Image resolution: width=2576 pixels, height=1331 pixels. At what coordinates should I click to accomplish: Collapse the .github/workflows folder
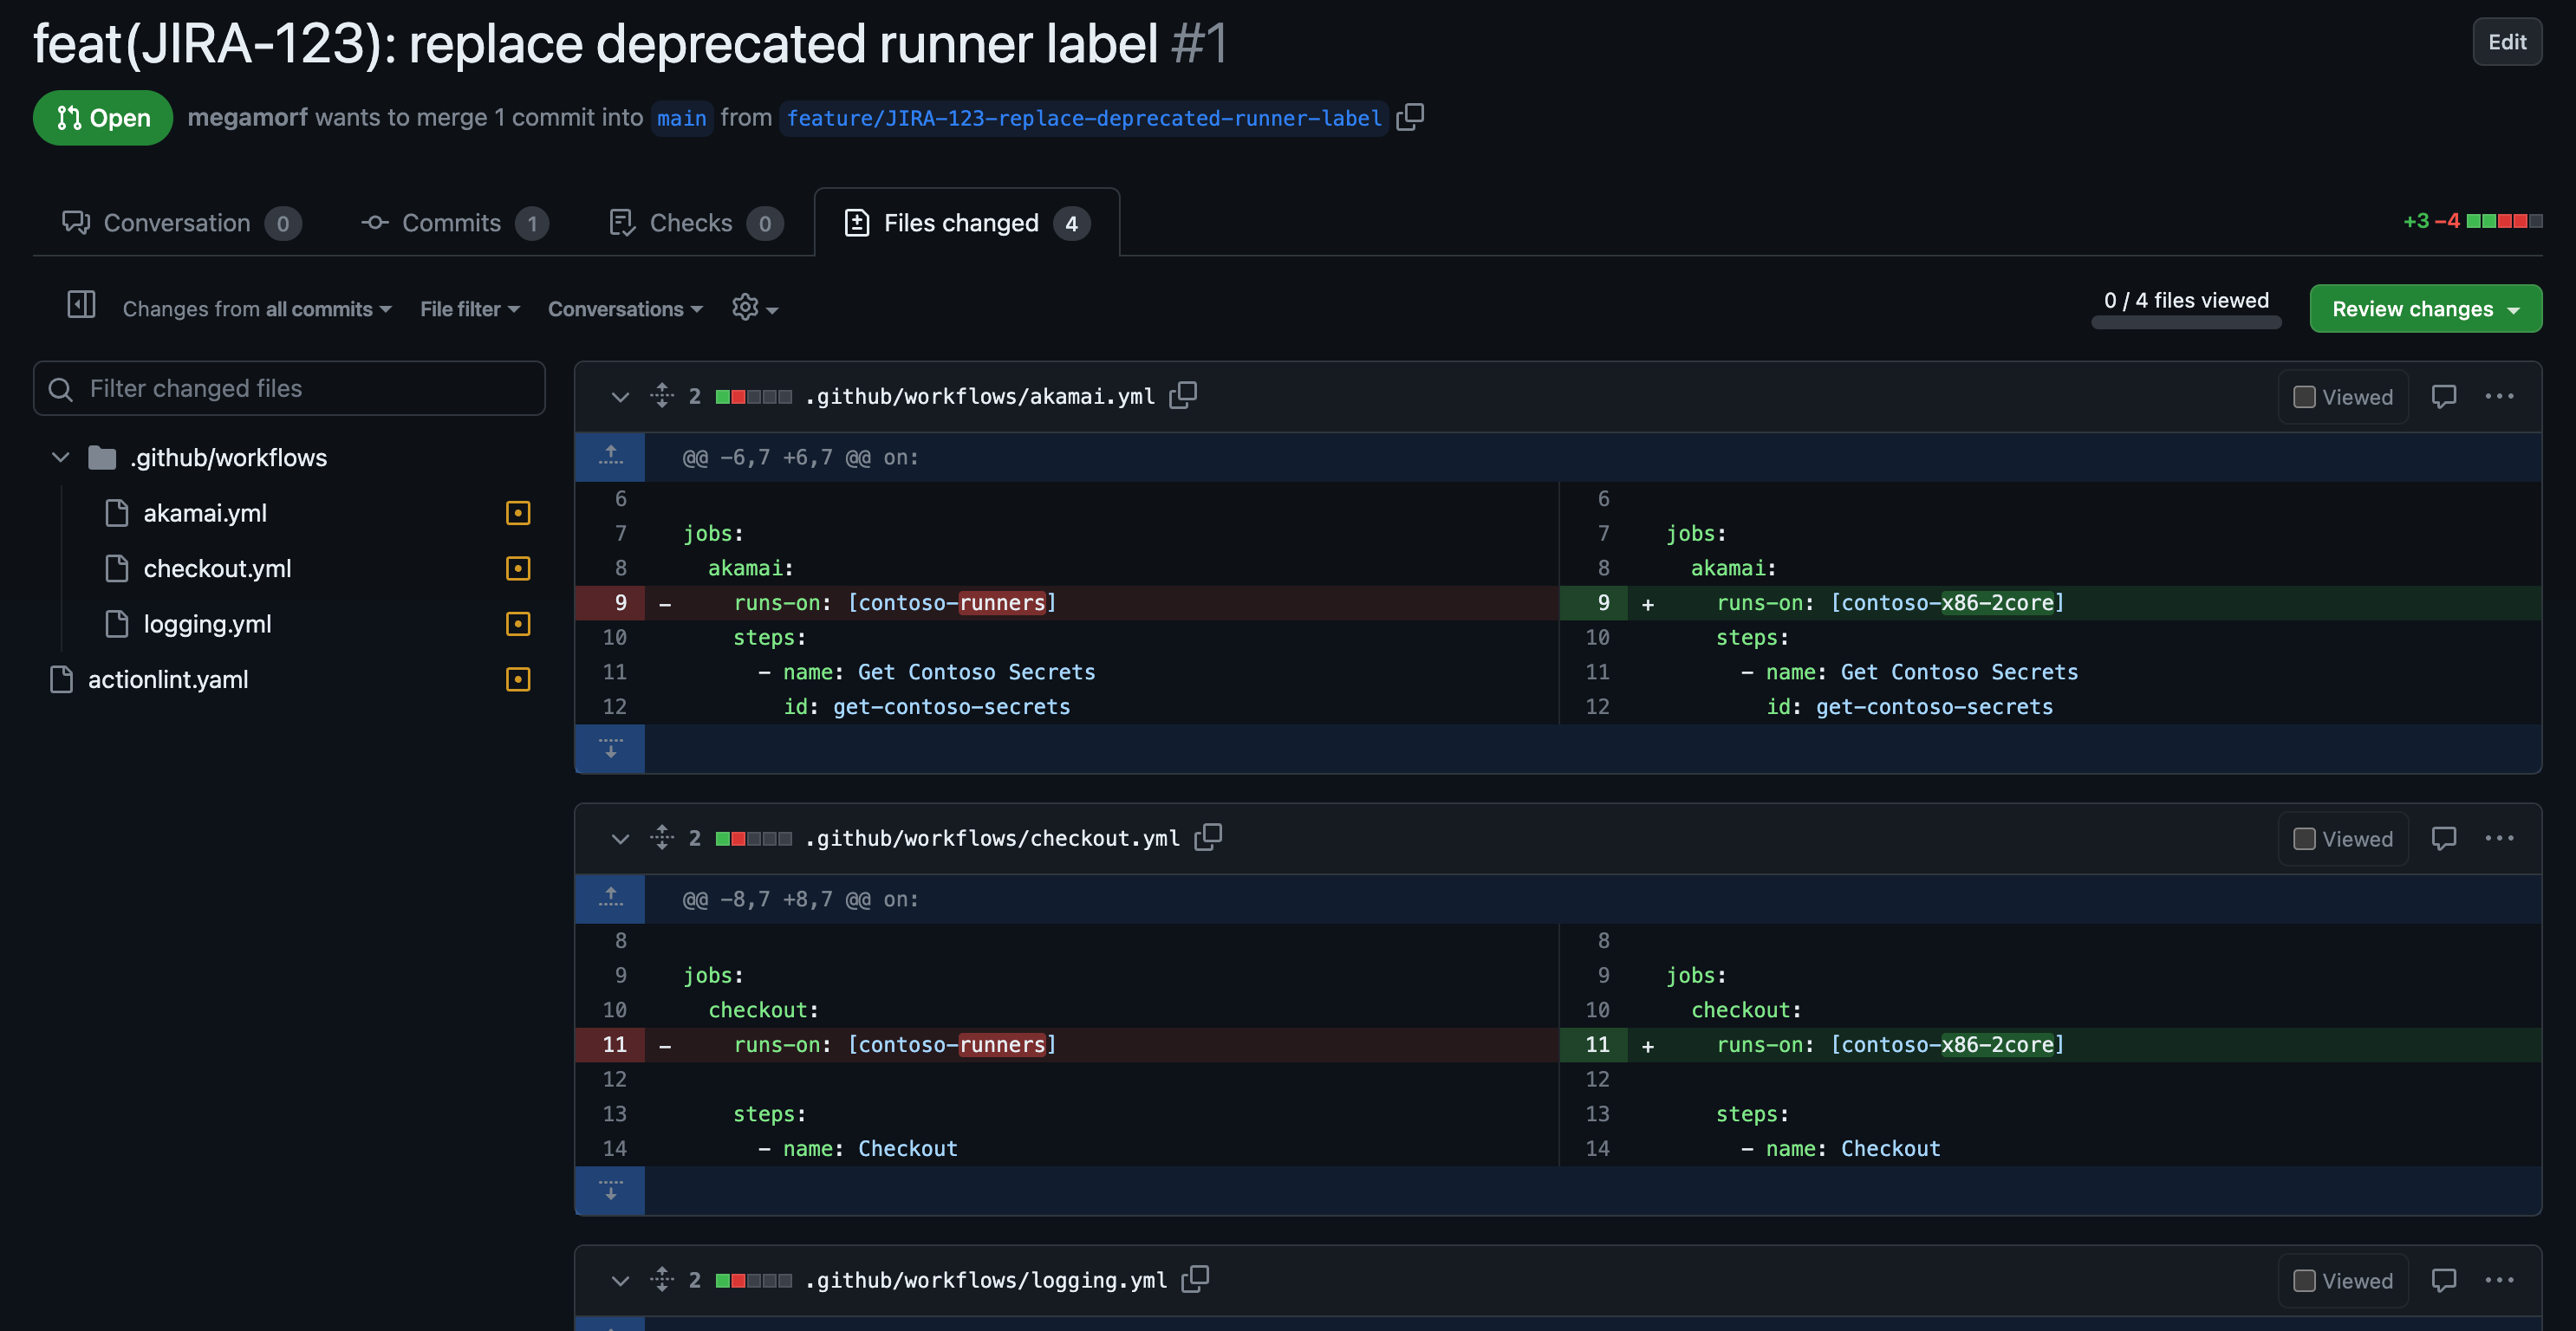[x=61, y=458]
